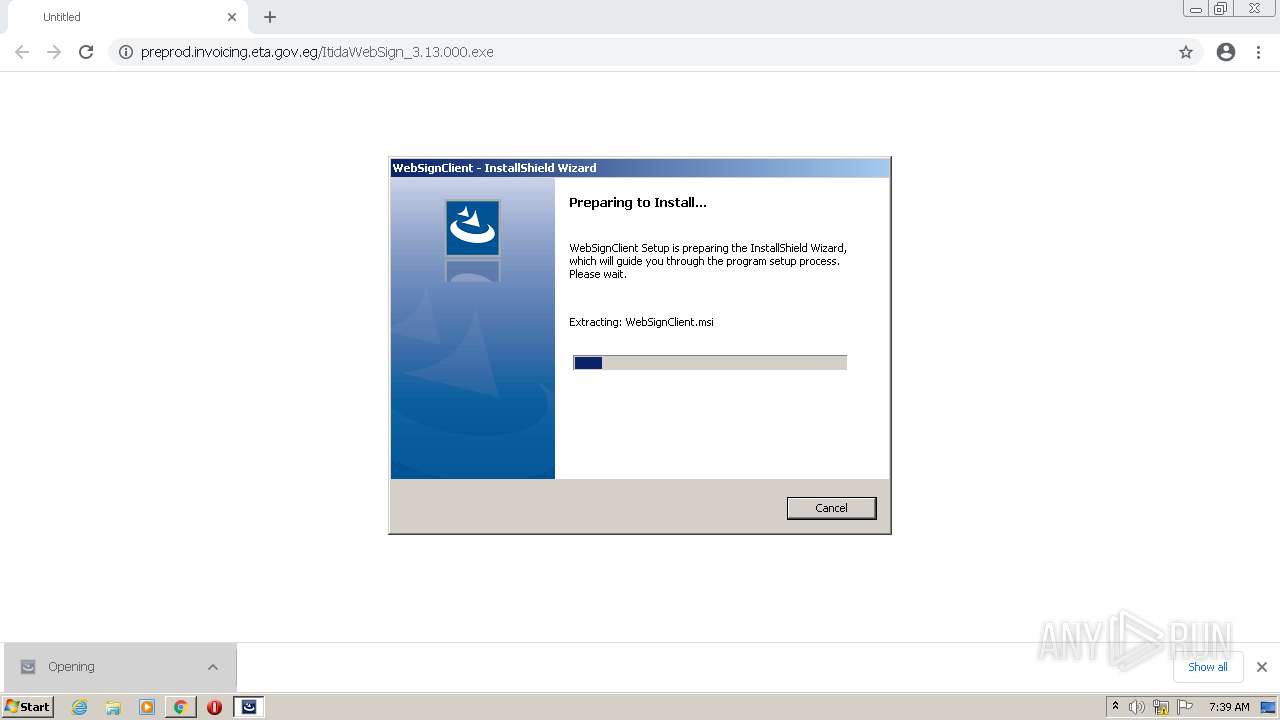
Task: Show hidden tray icons arrow
Action: click(x=1115, y=707)
